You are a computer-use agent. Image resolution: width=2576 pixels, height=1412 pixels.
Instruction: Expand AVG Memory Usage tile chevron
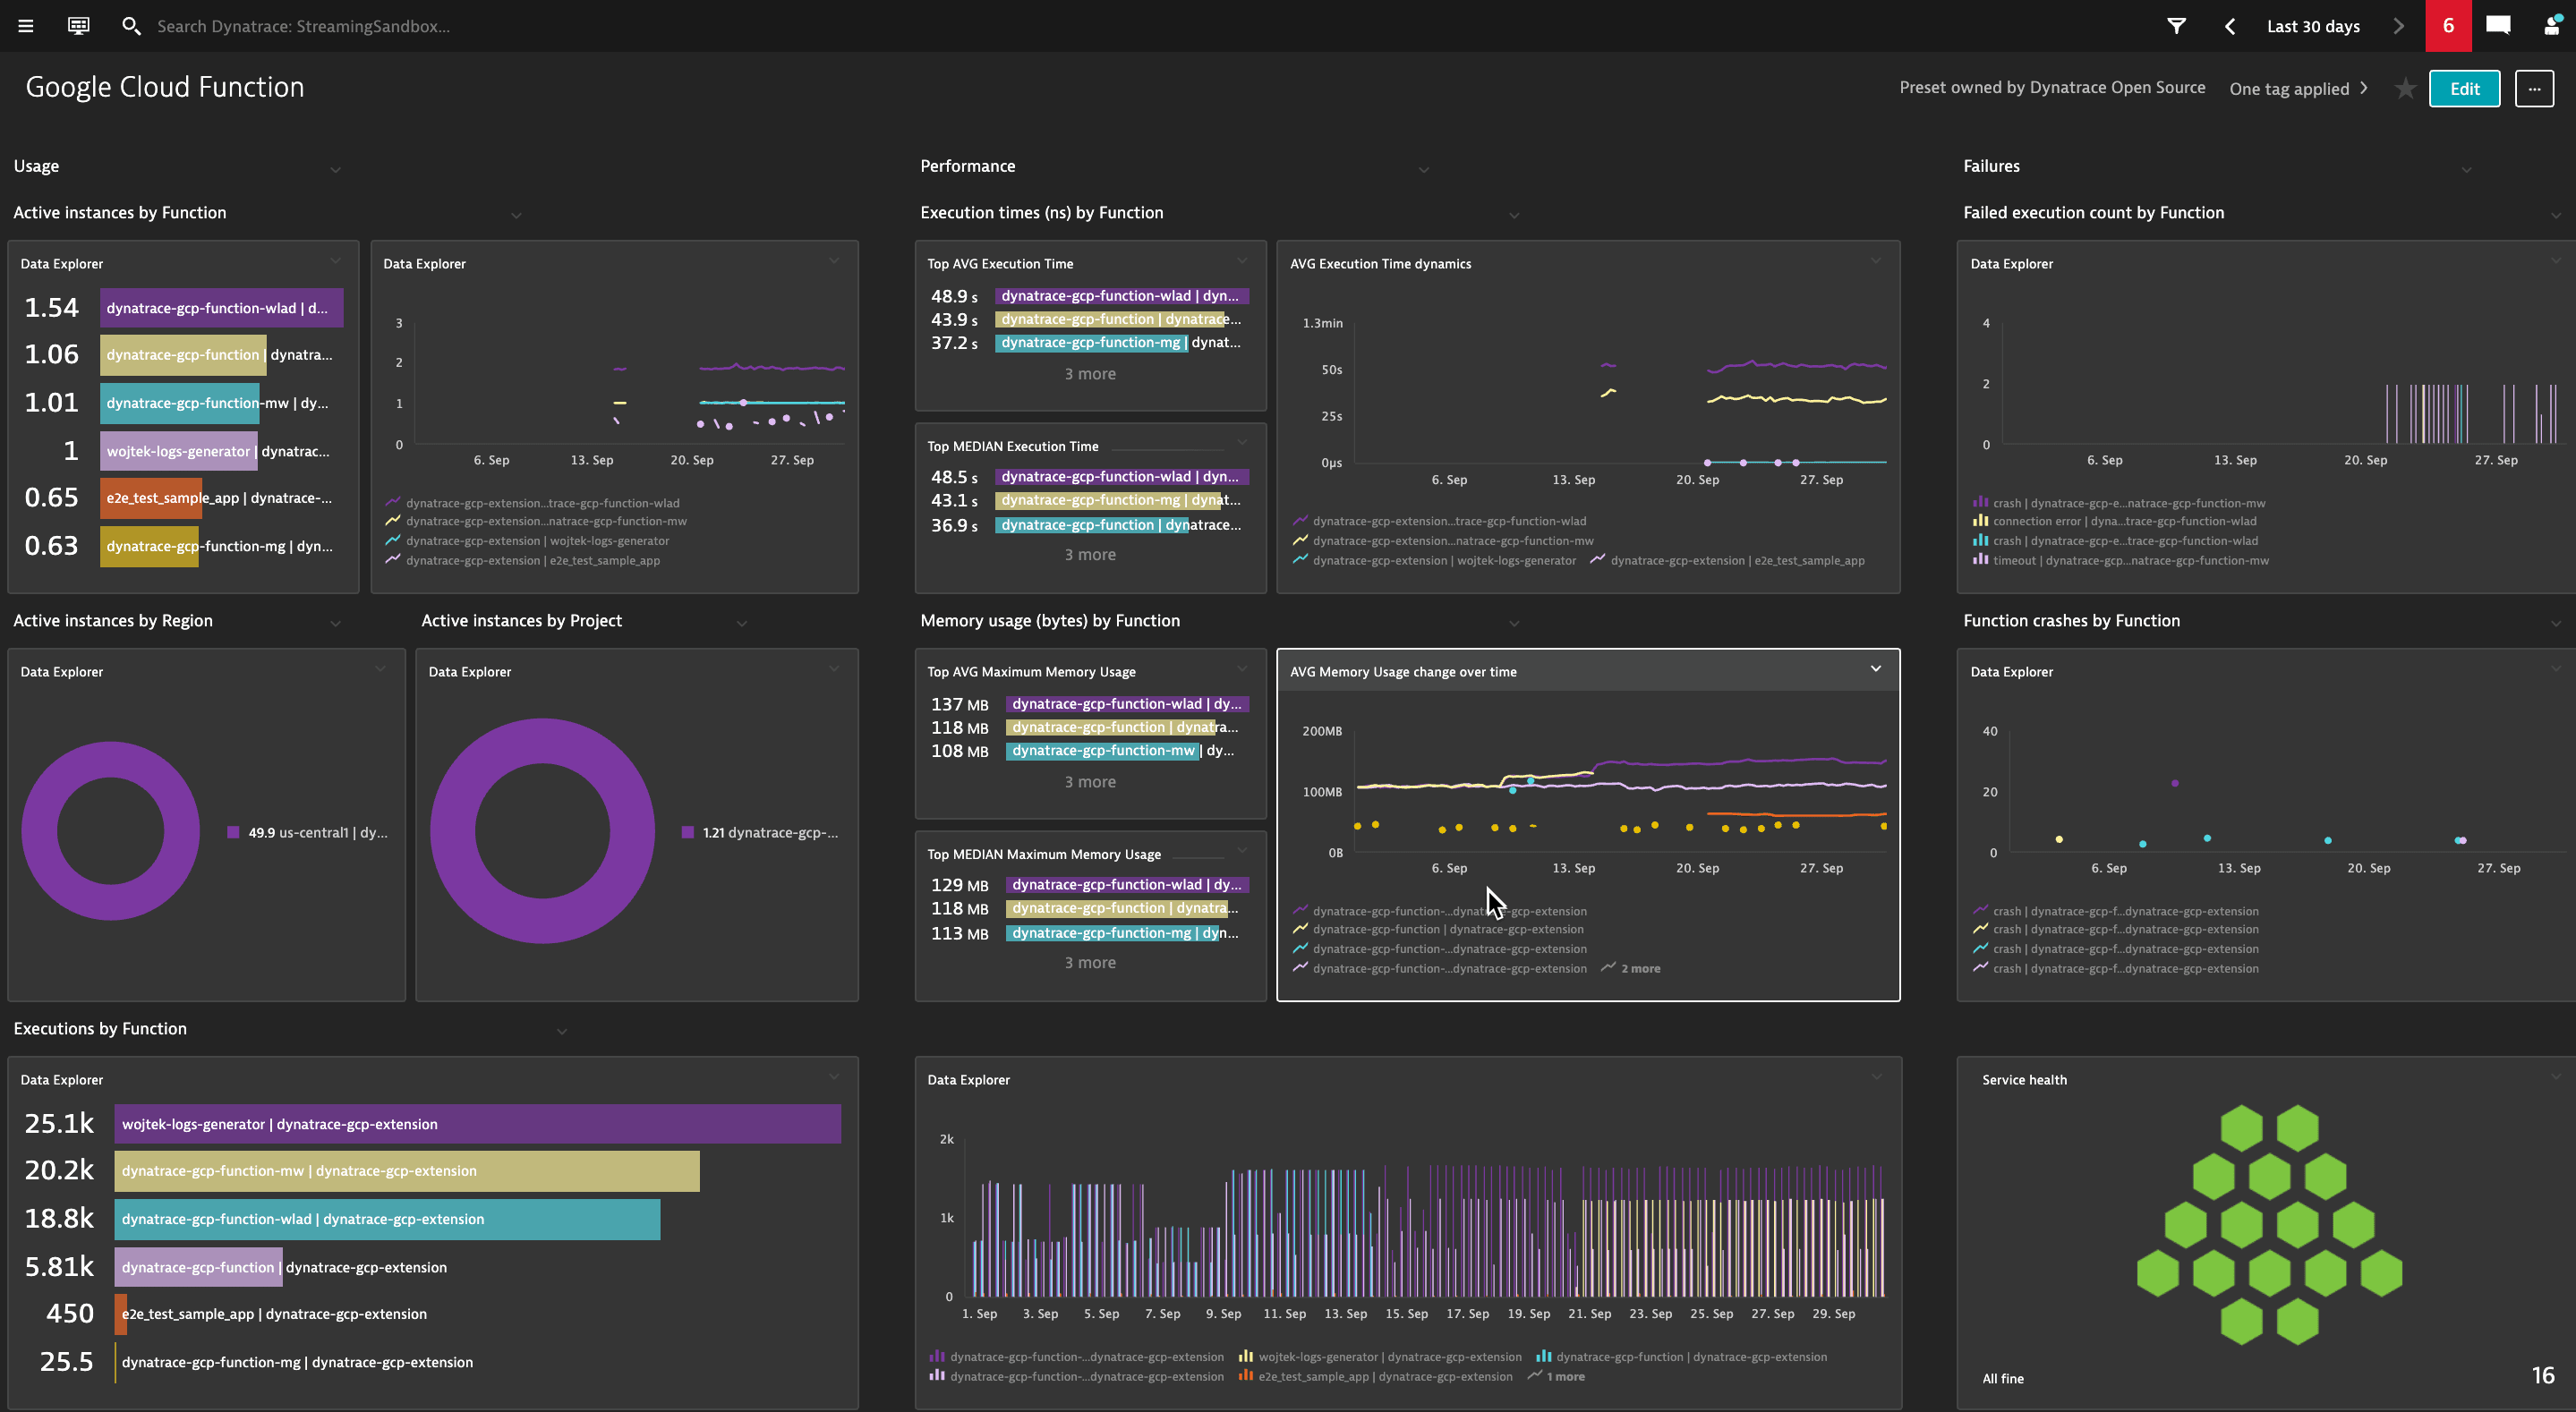[x=1875, y=669]
